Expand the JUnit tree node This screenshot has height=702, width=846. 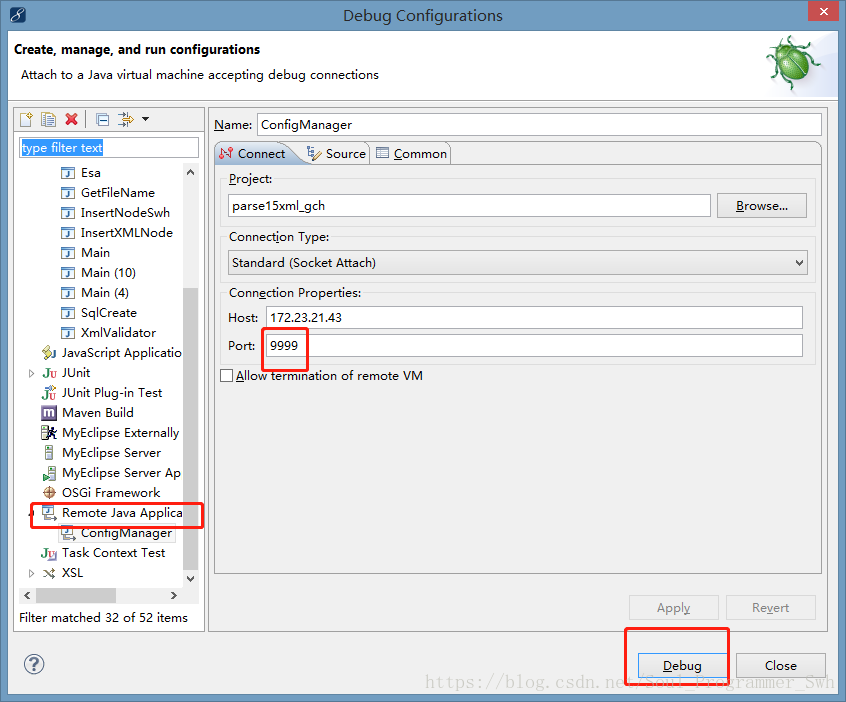[30, 372]
